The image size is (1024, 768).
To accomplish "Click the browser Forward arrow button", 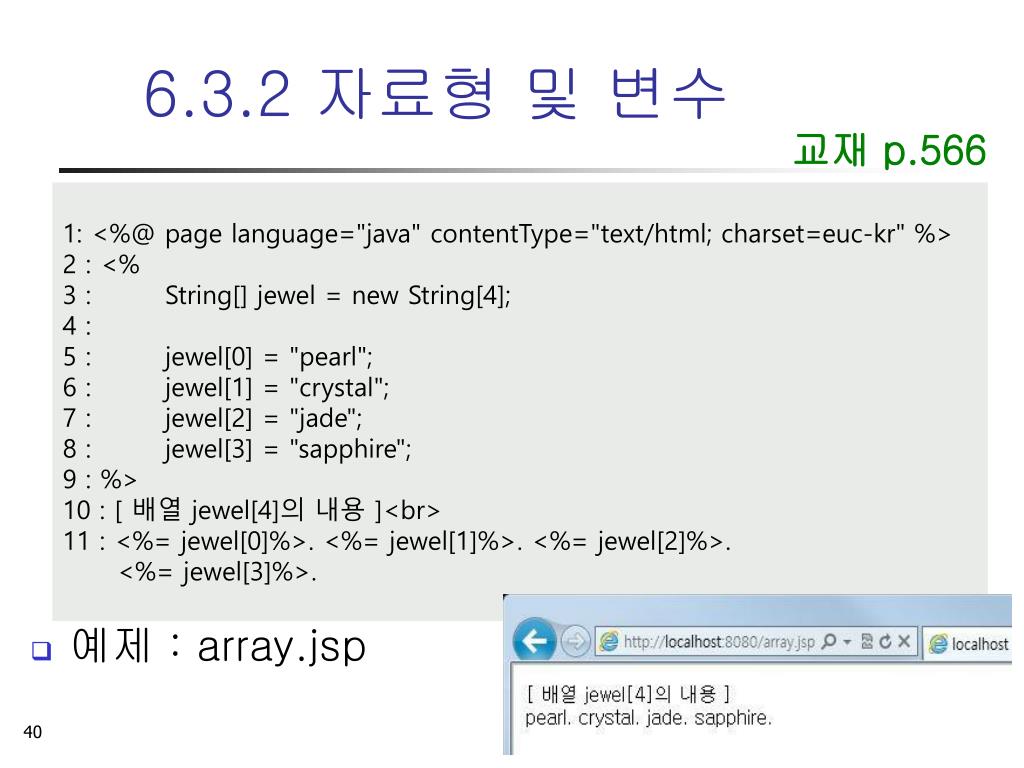I will click(x=575, y=641).
